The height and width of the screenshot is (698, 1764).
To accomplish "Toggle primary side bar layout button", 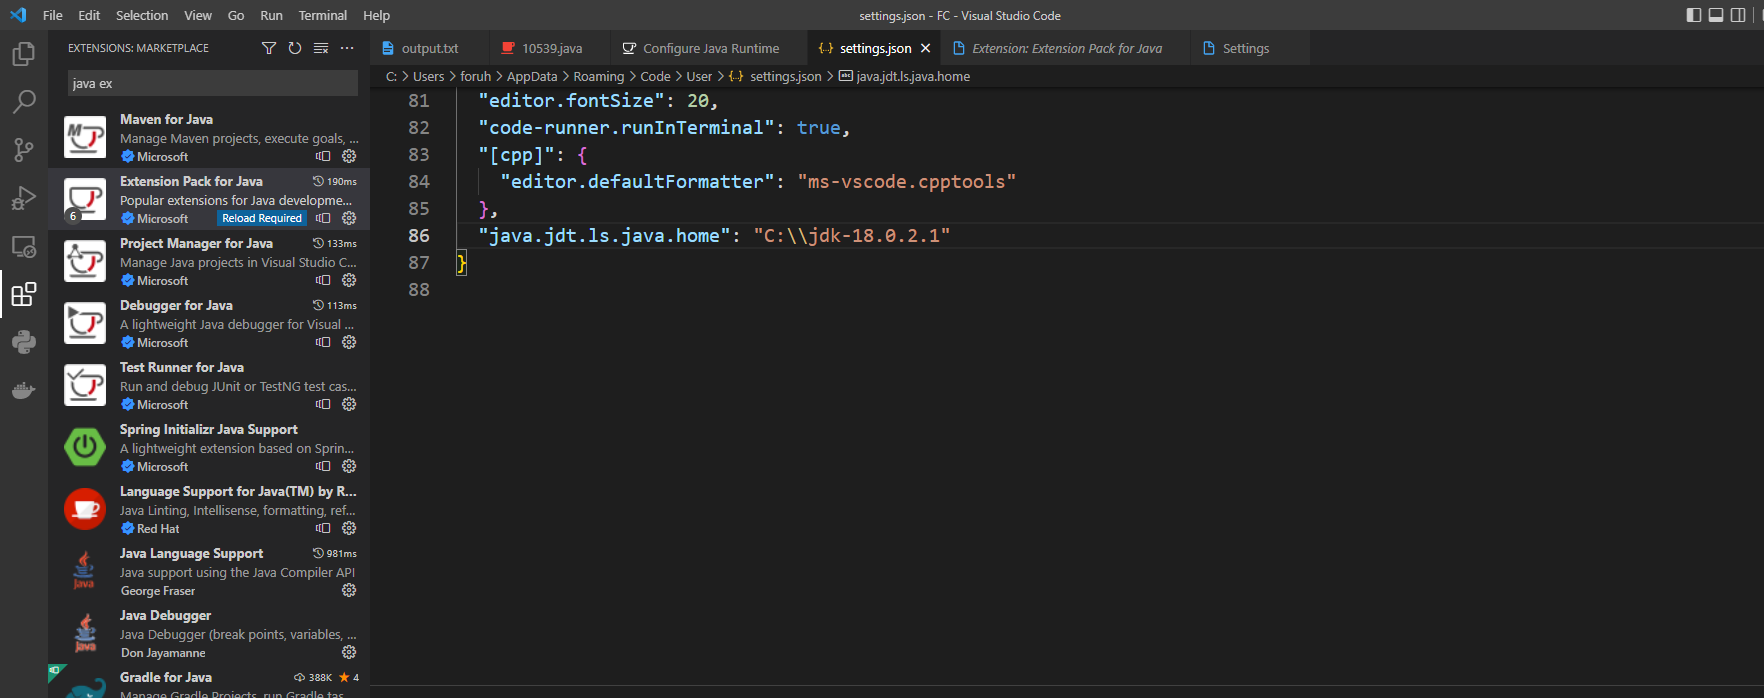I will (x=1693, y=15).
